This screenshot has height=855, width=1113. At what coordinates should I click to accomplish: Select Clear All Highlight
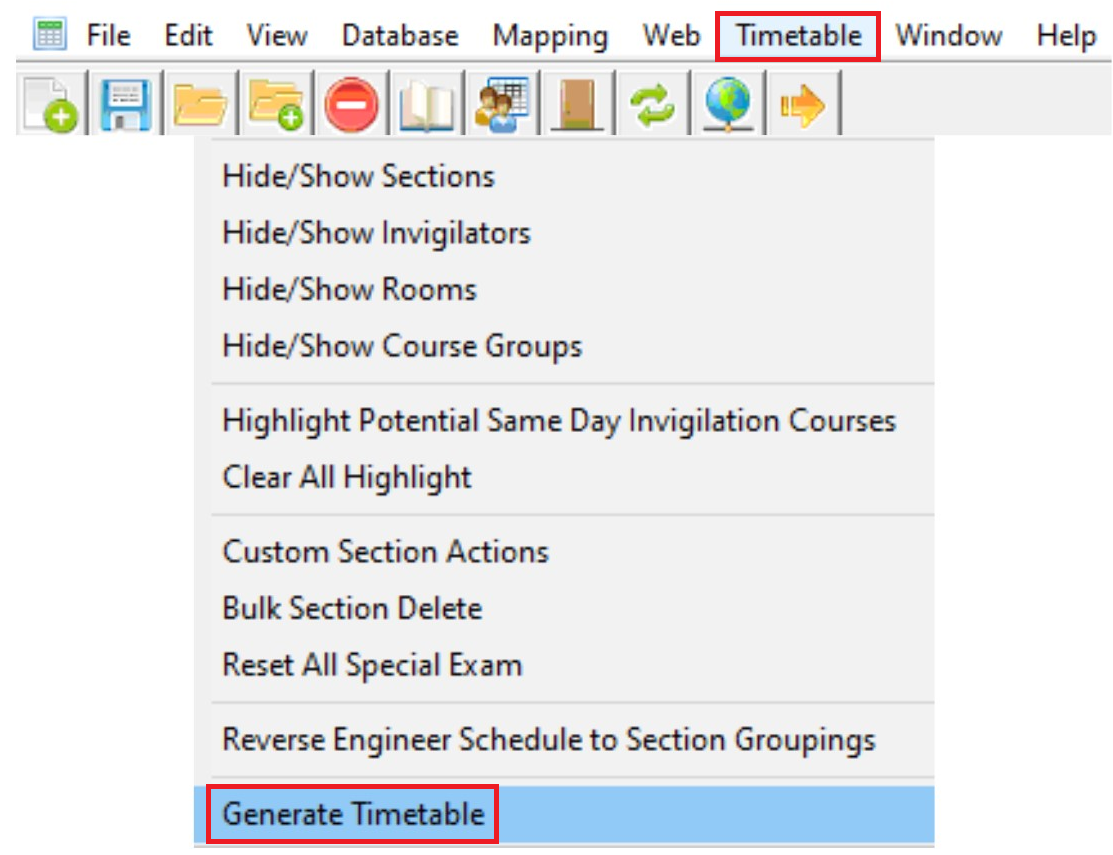point(346,477)
